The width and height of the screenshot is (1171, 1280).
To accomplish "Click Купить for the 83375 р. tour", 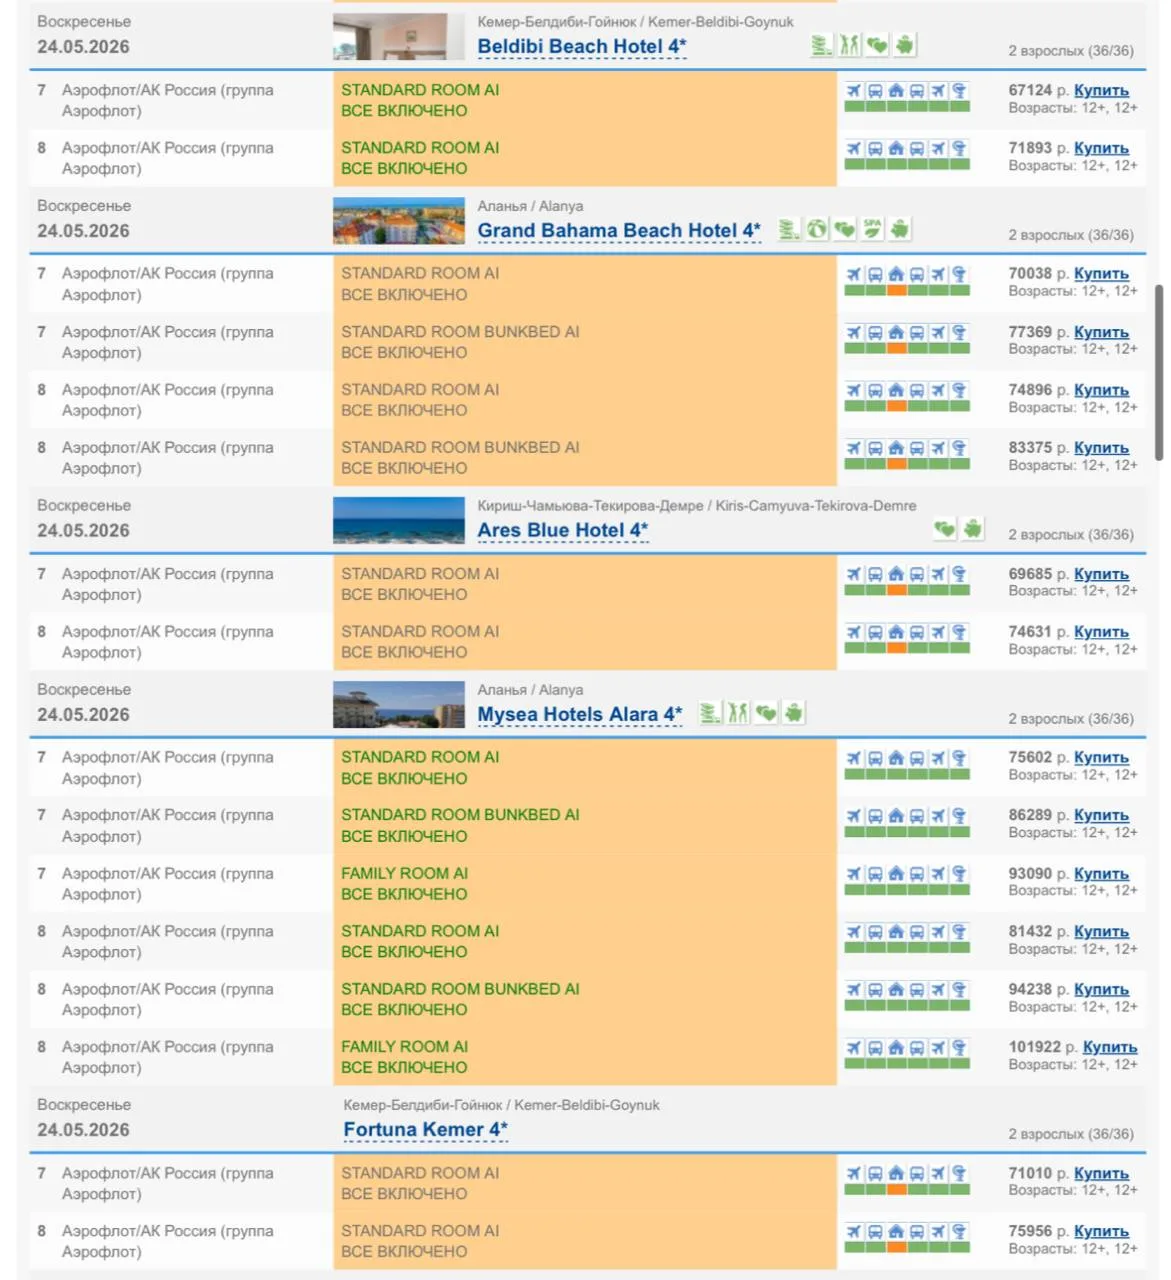I will tap(1101, 449).
